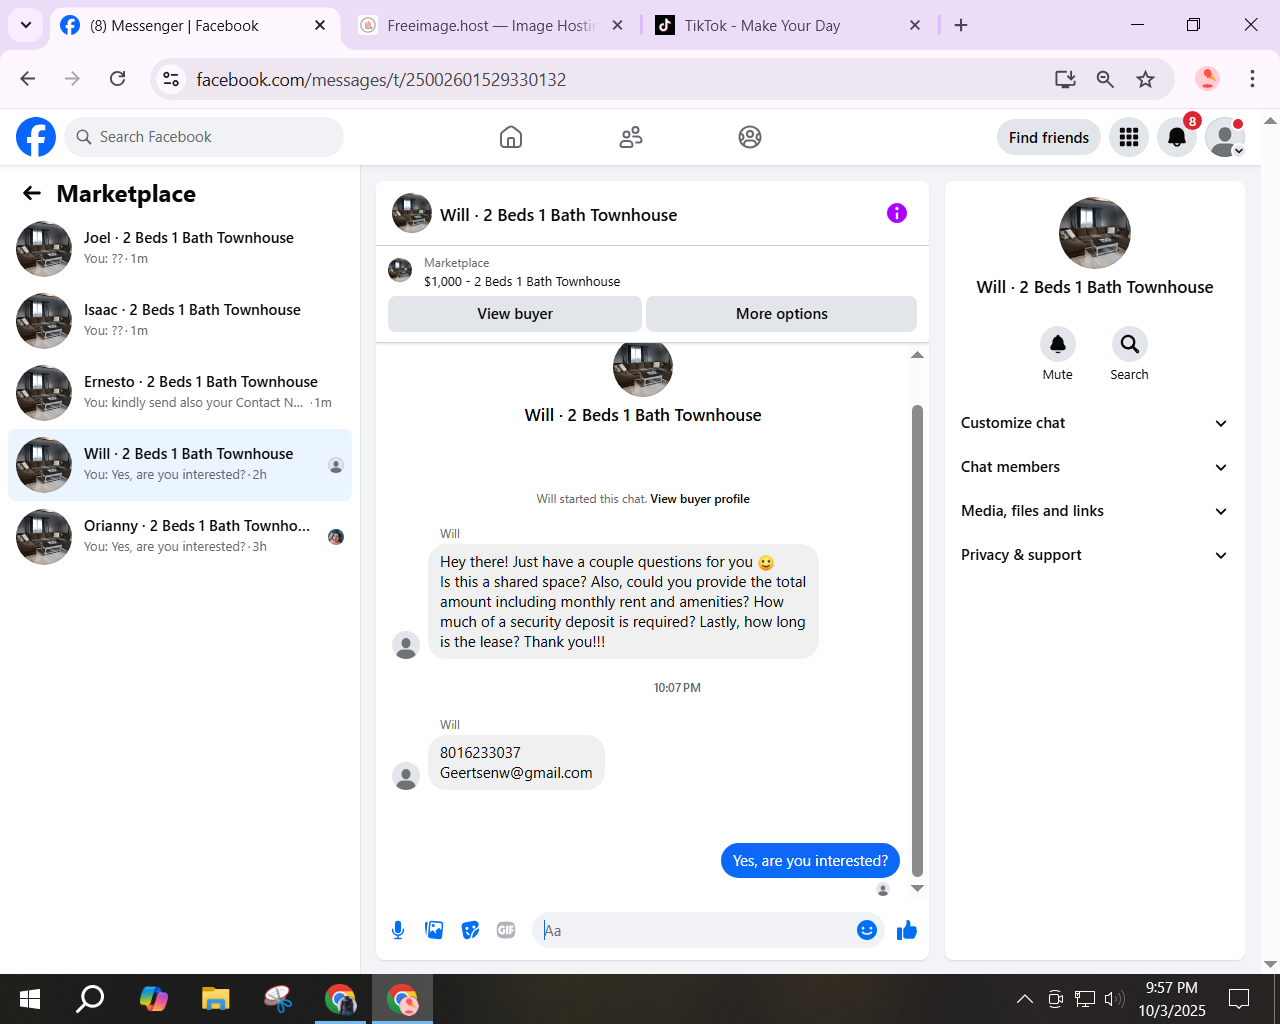Open Orianny's 2 Beds 1 Bath conversation
The width and height of the screenshot is (1280, 1024).
[180, 537]
